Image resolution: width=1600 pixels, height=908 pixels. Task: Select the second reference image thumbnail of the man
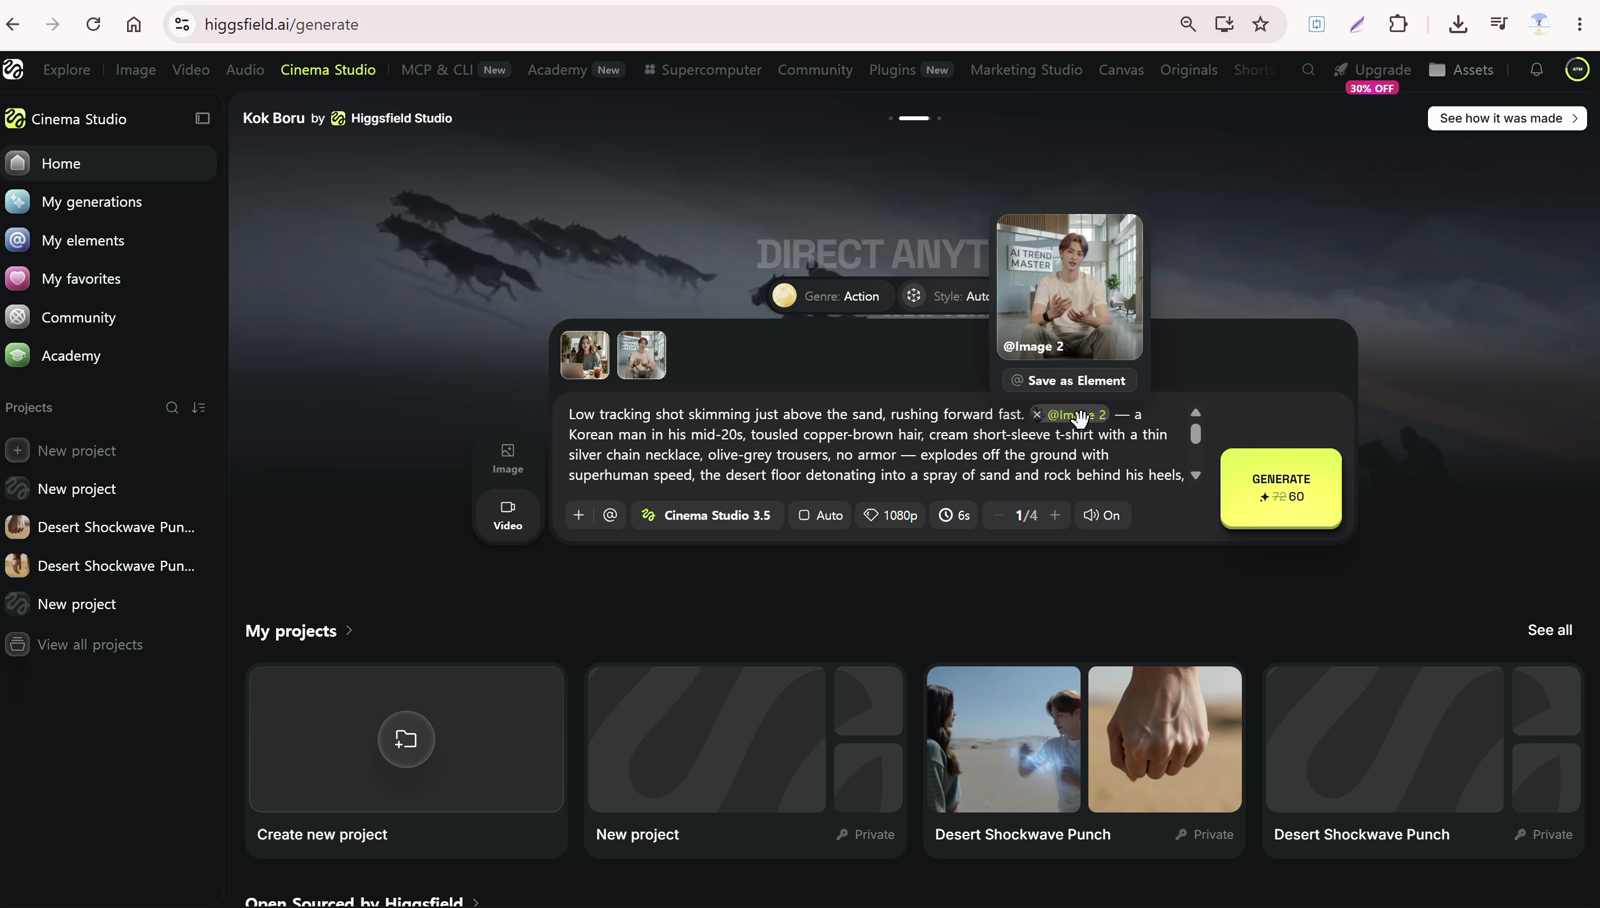tap(642, 355)
